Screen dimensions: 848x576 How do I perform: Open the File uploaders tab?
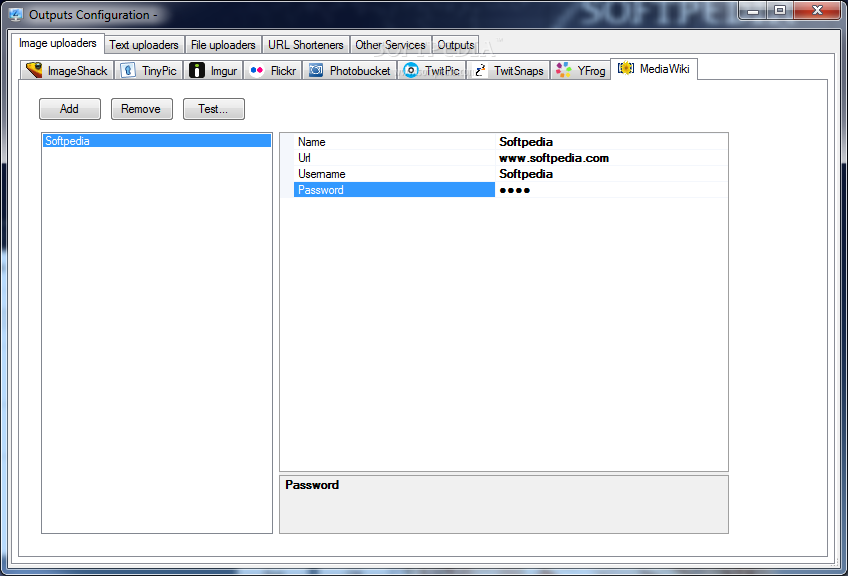[223, 45]
